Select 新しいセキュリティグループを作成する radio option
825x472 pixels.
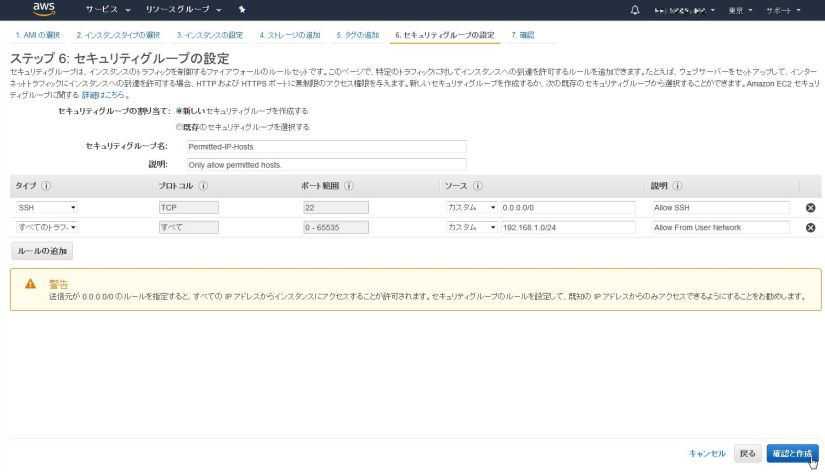pos(180,110)
